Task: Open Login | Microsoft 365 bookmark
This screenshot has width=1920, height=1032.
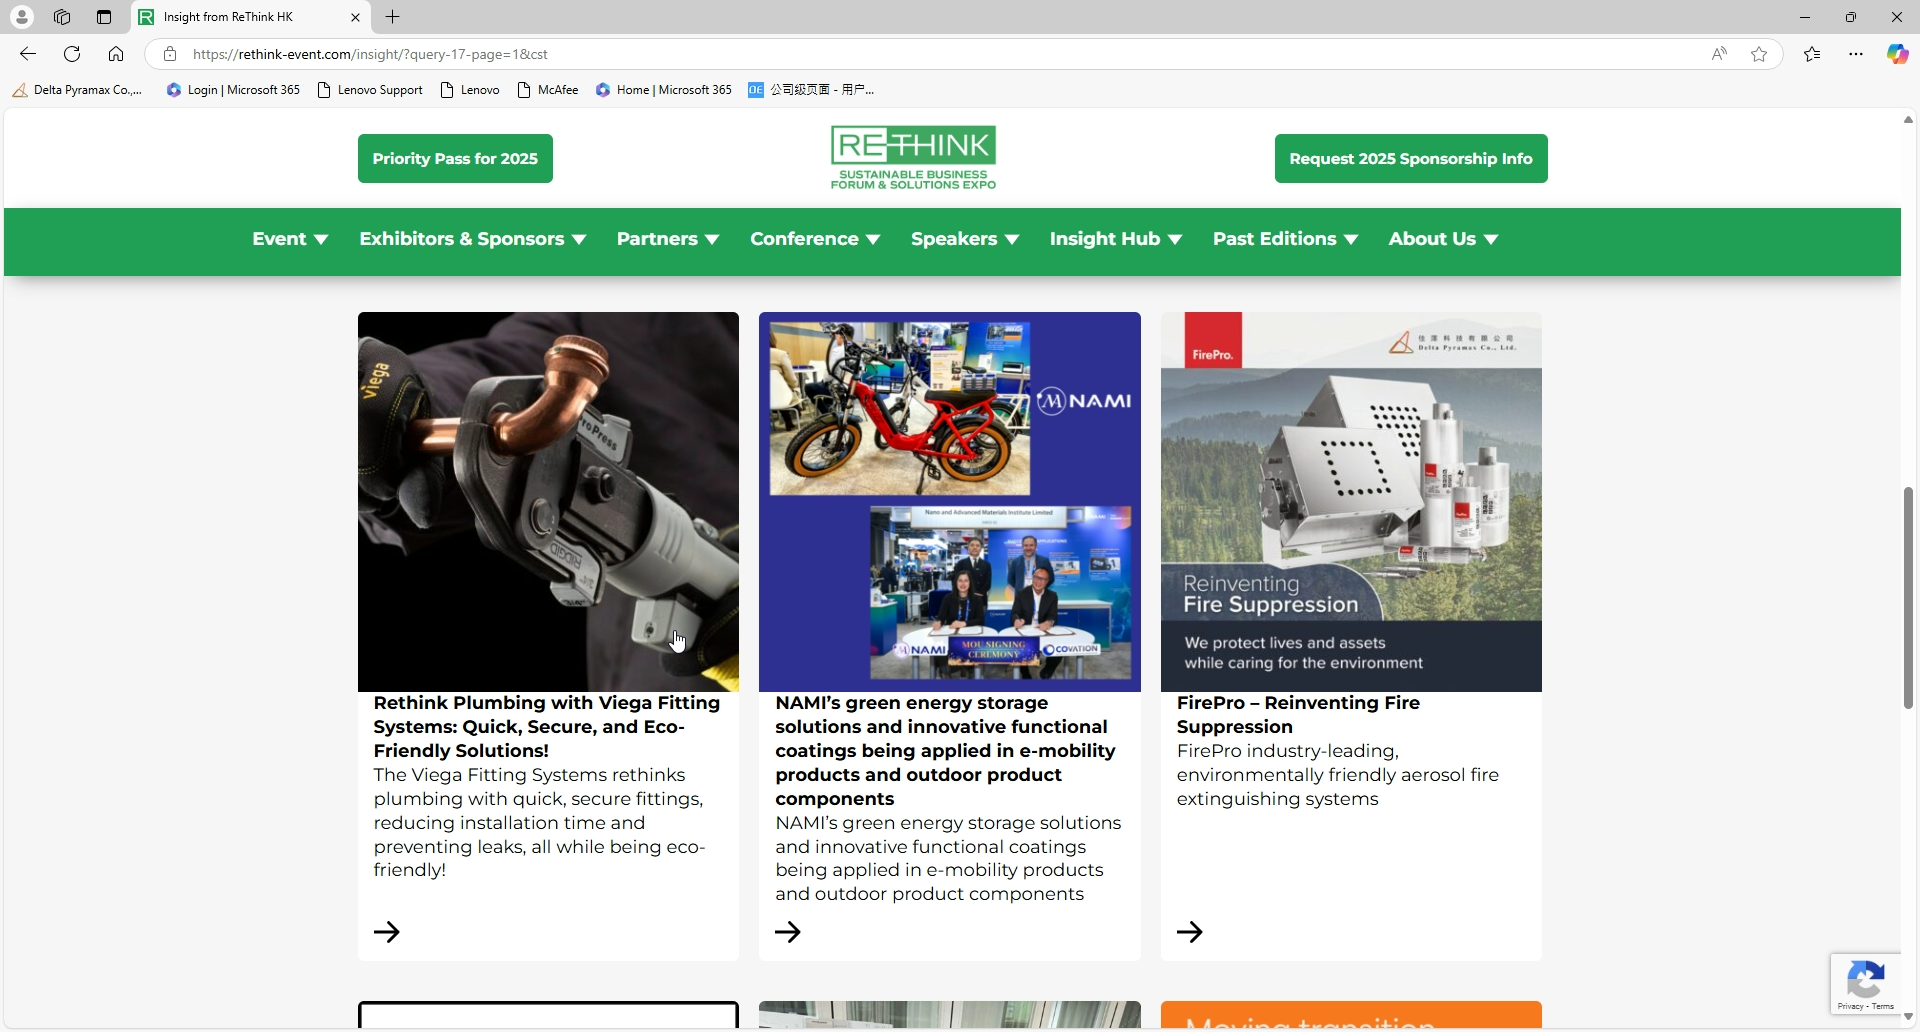Action: pos(233,90)
